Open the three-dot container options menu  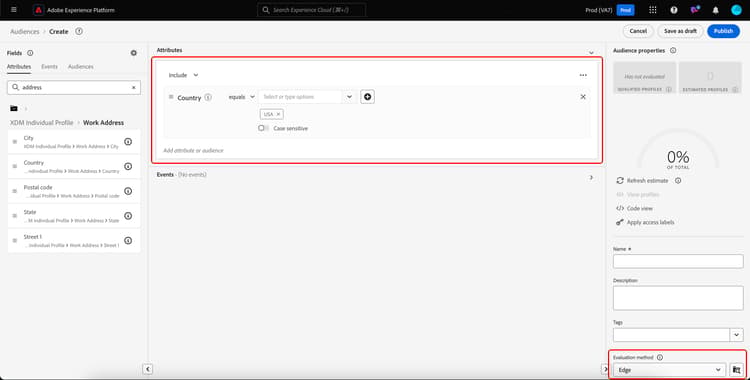coord(583,75)
